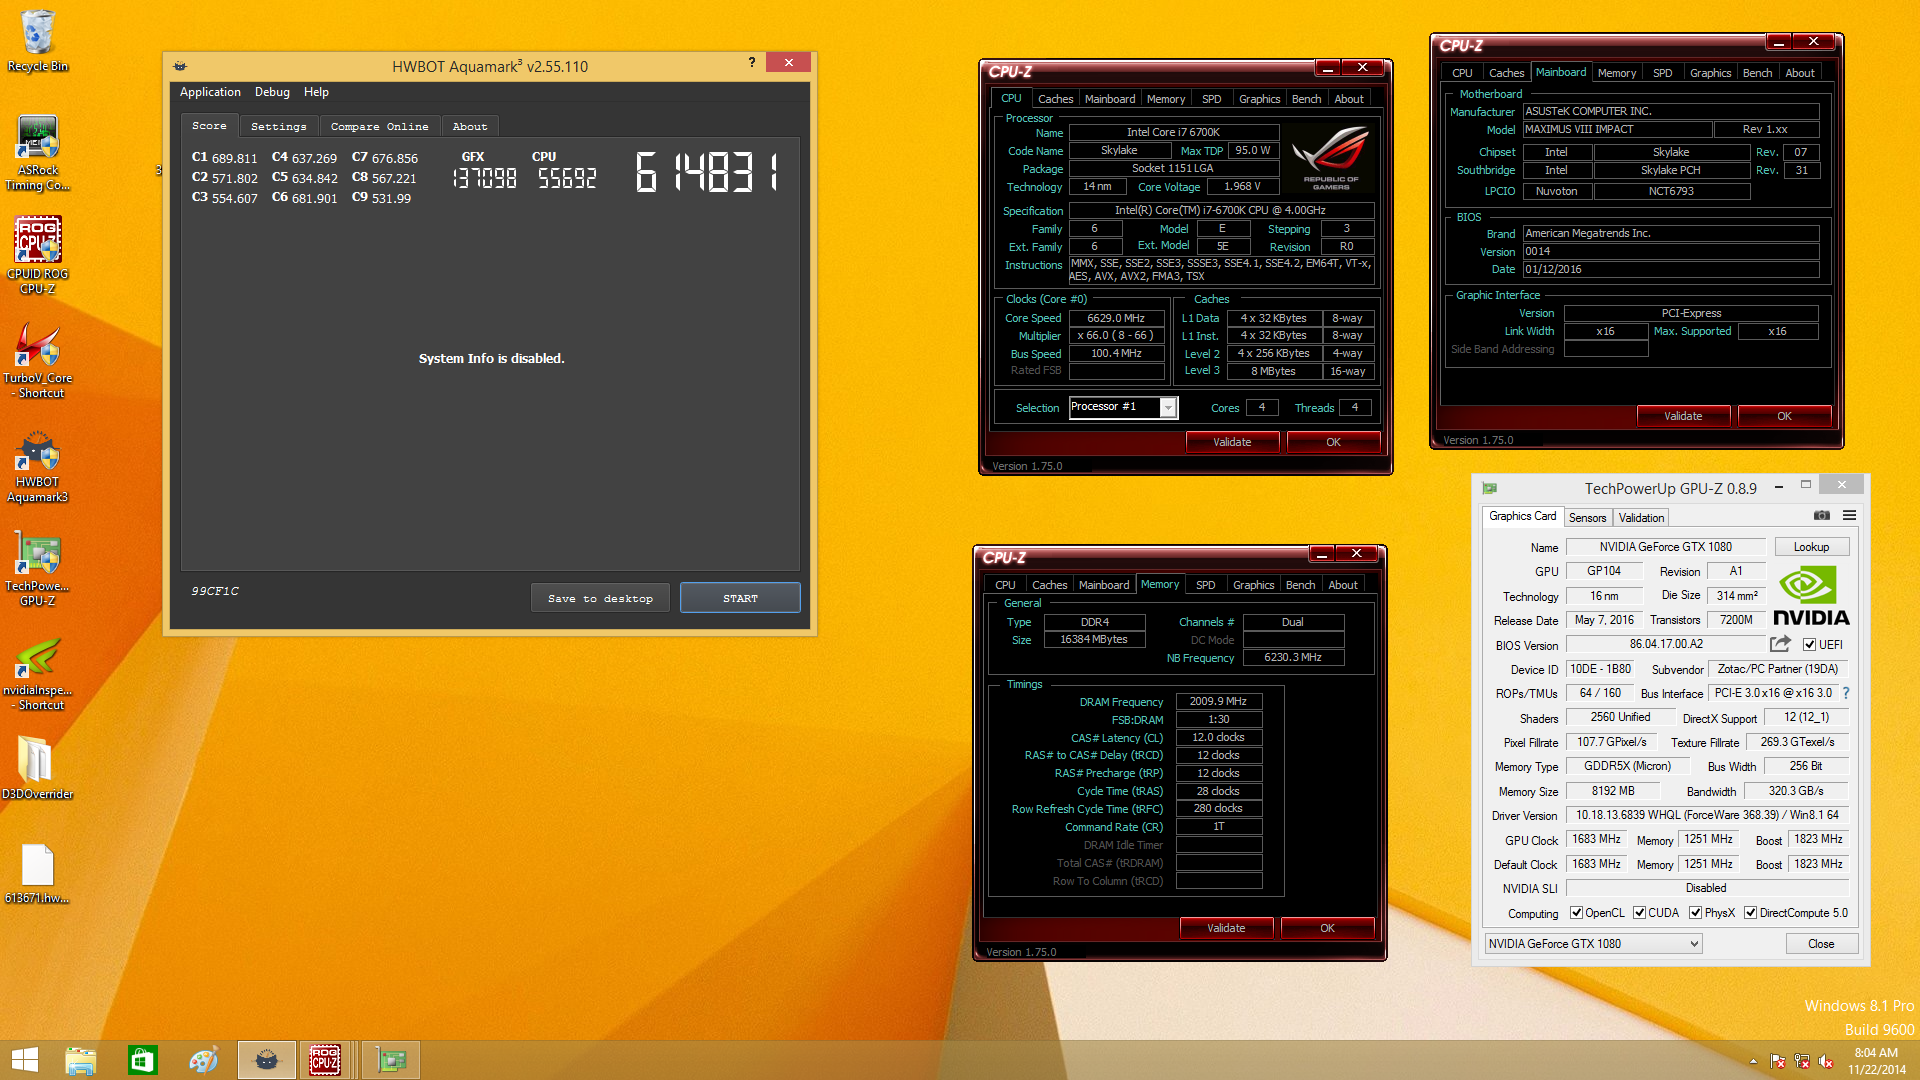The width and height of the screenshot is (1920, 1080).
Task: Click the Core Speed value 6629.0 MHz
Action: coord(1116,318)
